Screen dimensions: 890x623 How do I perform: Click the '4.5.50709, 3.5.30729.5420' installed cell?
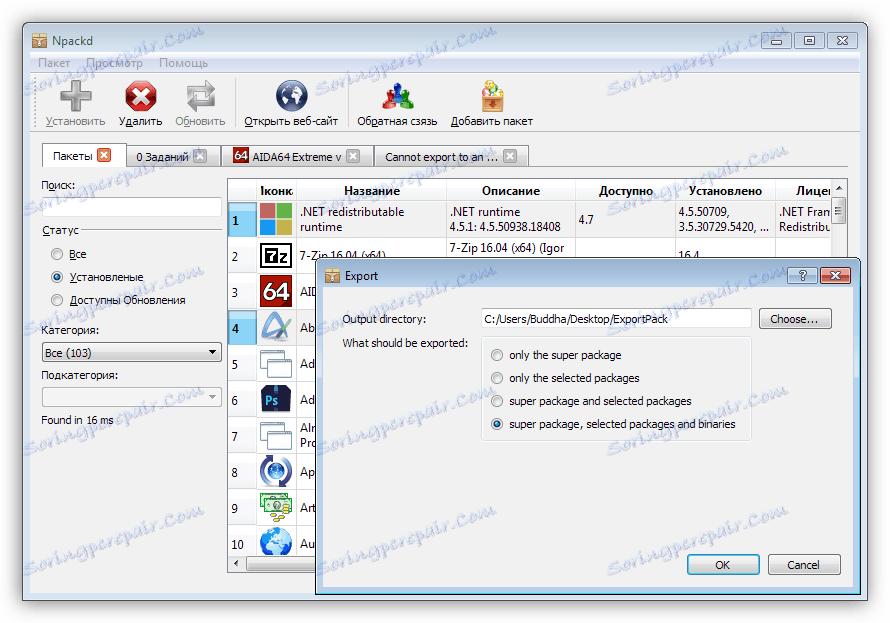pos(725,220)
